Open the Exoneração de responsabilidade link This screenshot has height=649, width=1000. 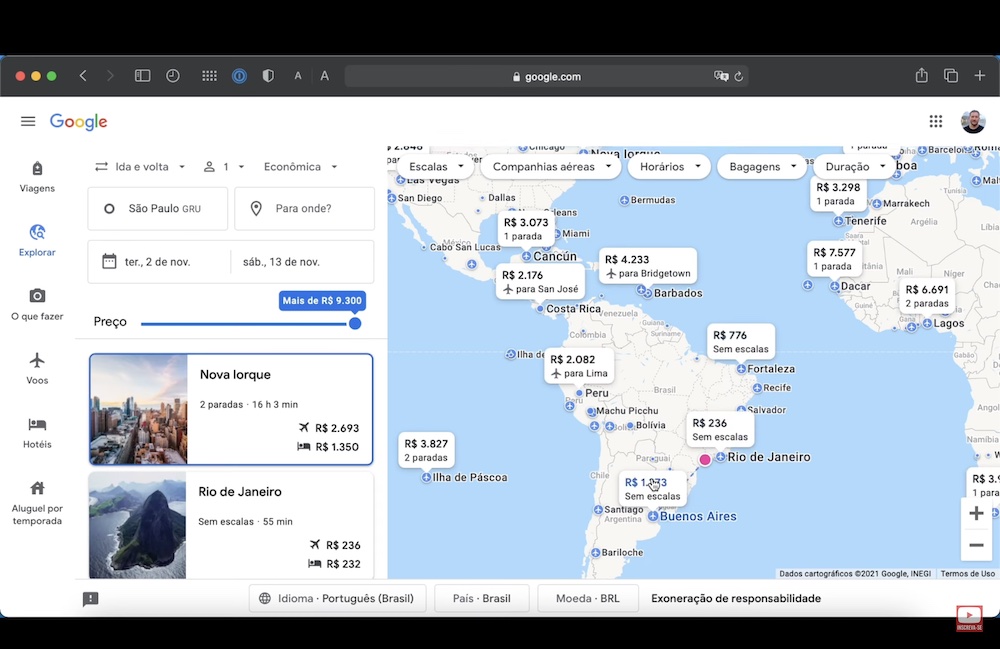point(736,599)
